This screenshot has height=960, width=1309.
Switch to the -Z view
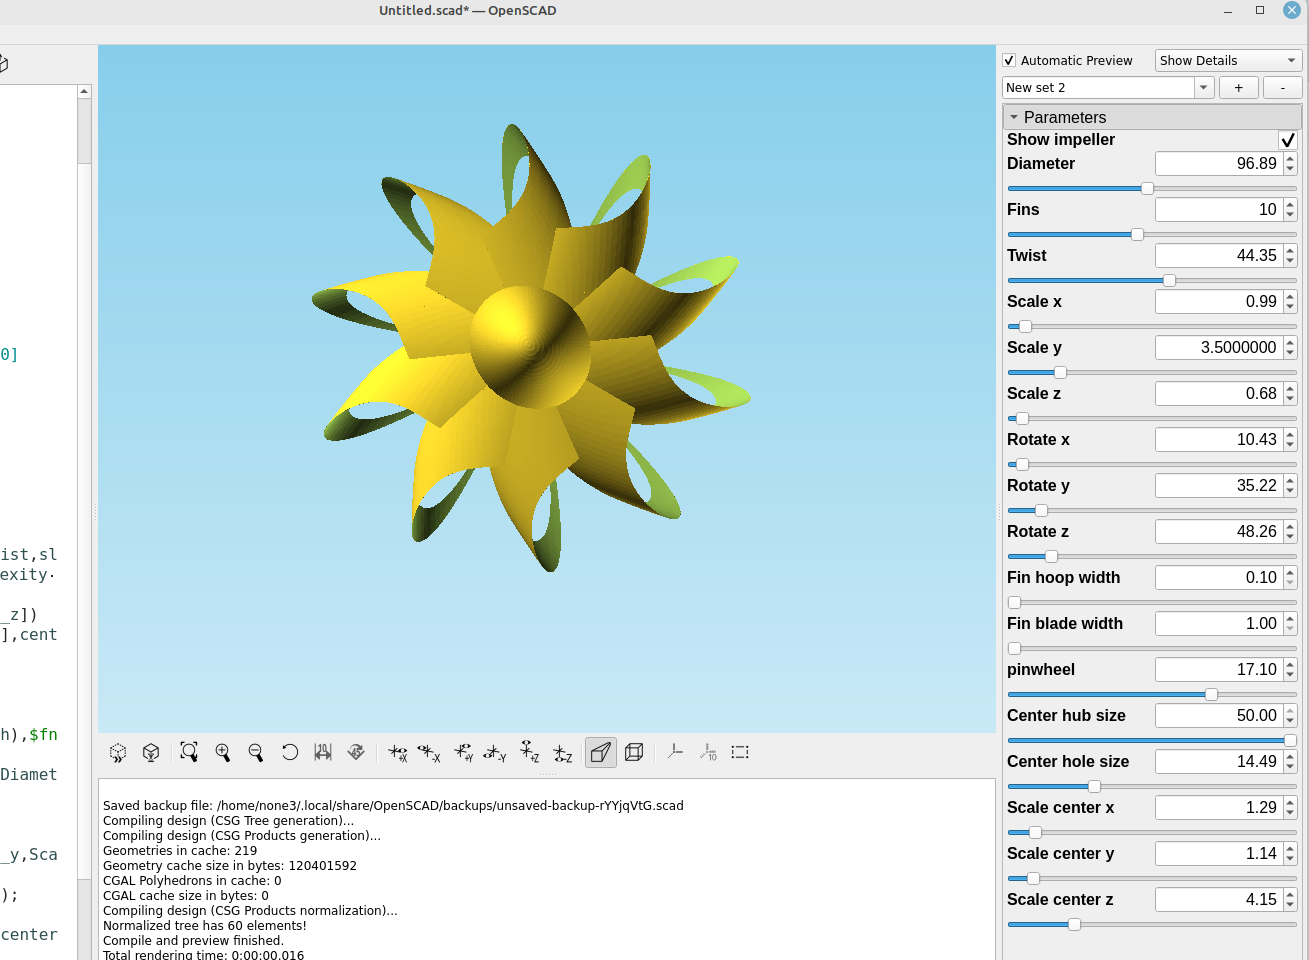(563, 753)
